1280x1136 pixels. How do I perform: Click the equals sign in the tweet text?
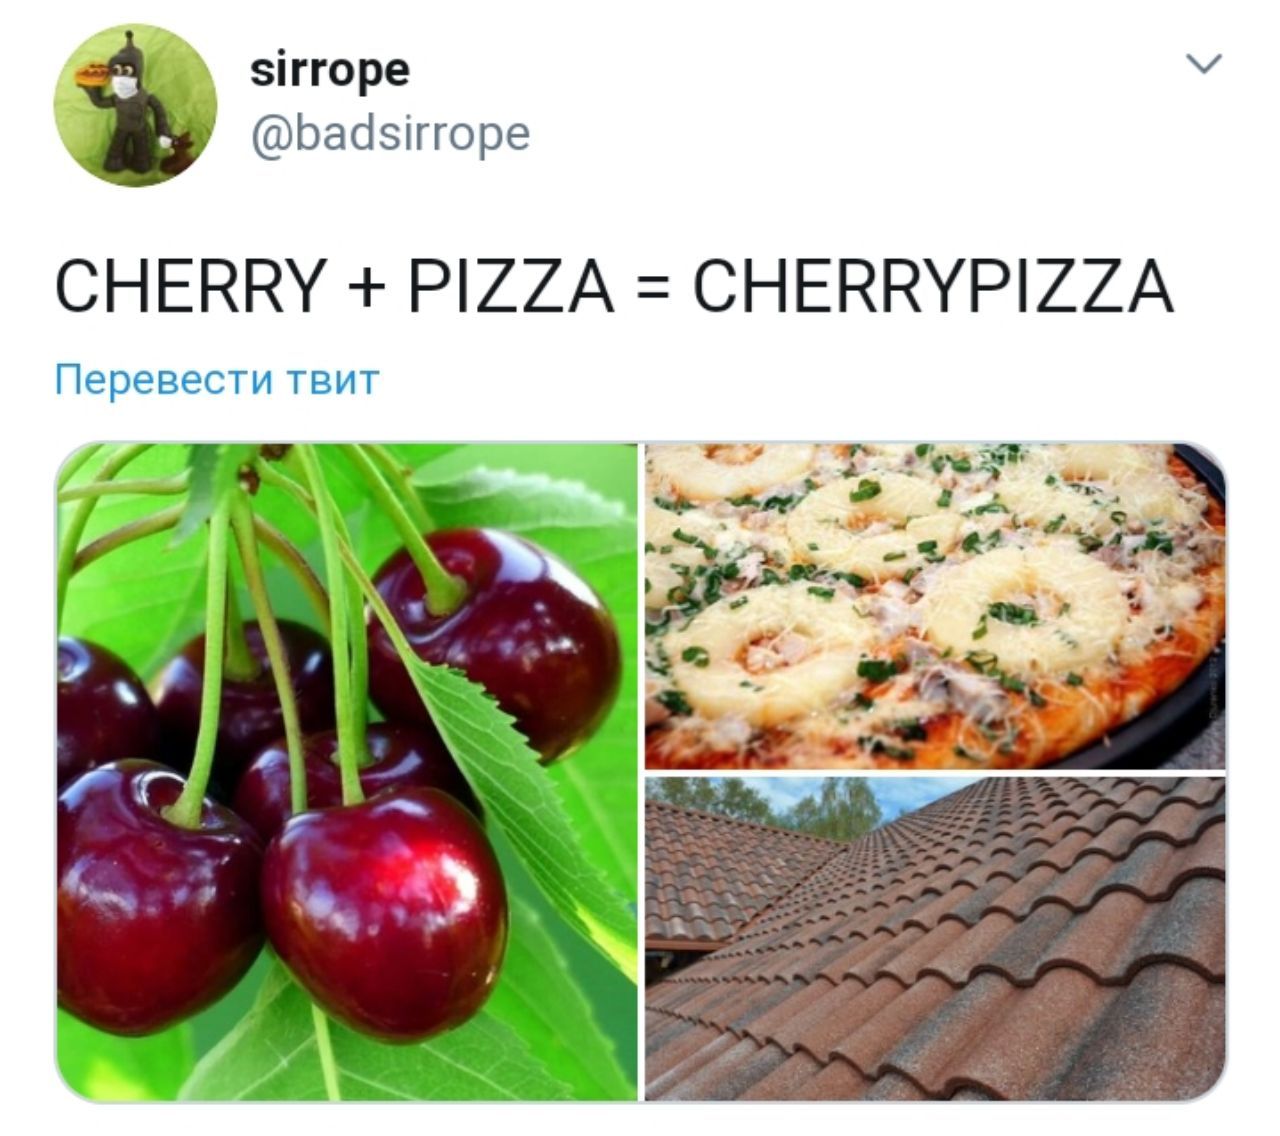653,289
